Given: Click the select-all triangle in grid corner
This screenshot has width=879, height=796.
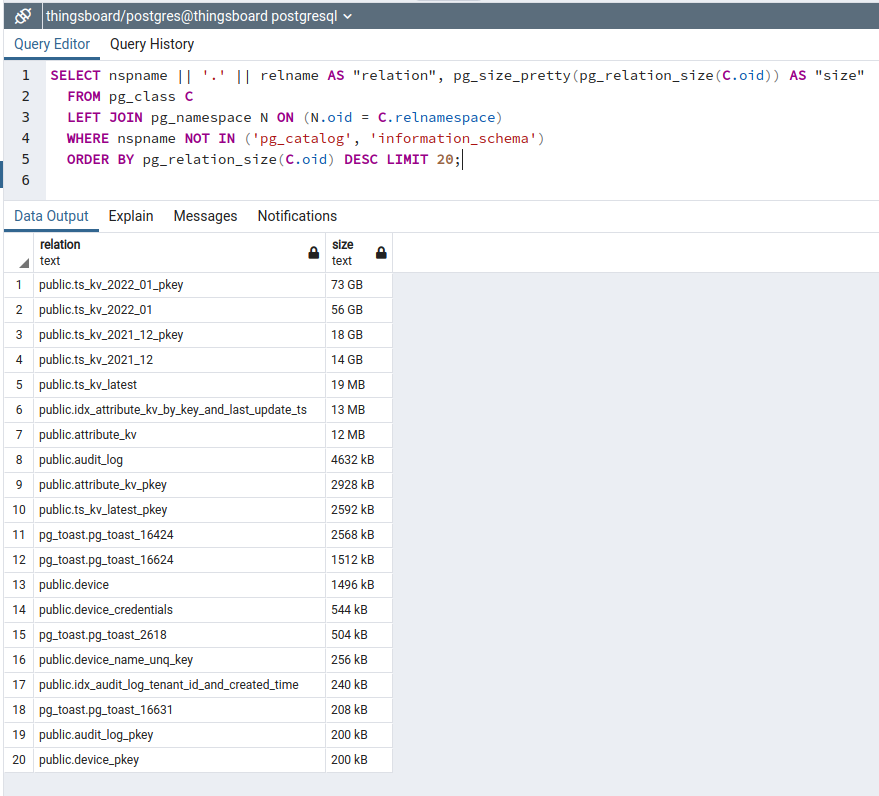Looking at the screenshot, I should [23, 263].
